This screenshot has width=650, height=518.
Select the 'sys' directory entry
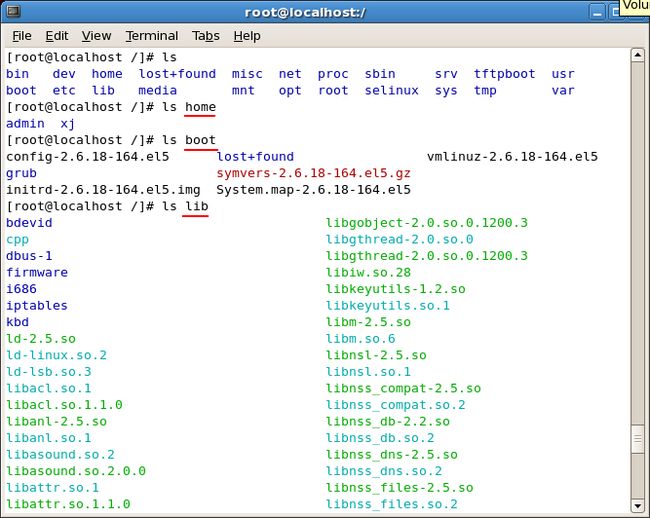pyautogui.click(x=446, y=91)
